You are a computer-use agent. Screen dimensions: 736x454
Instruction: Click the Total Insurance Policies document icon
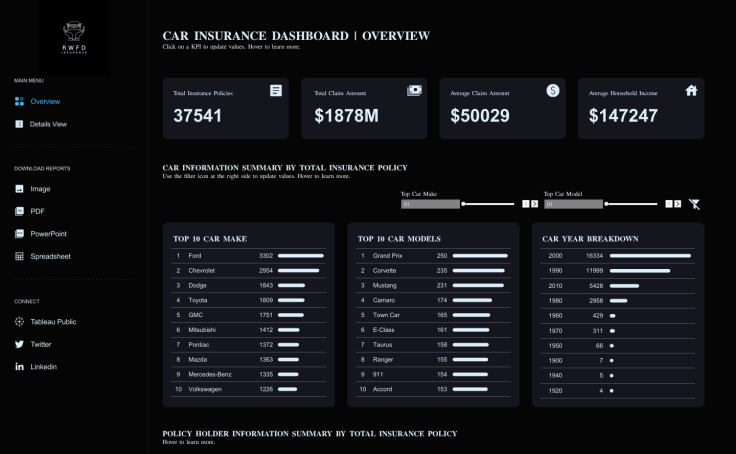[x=276, y=91]
